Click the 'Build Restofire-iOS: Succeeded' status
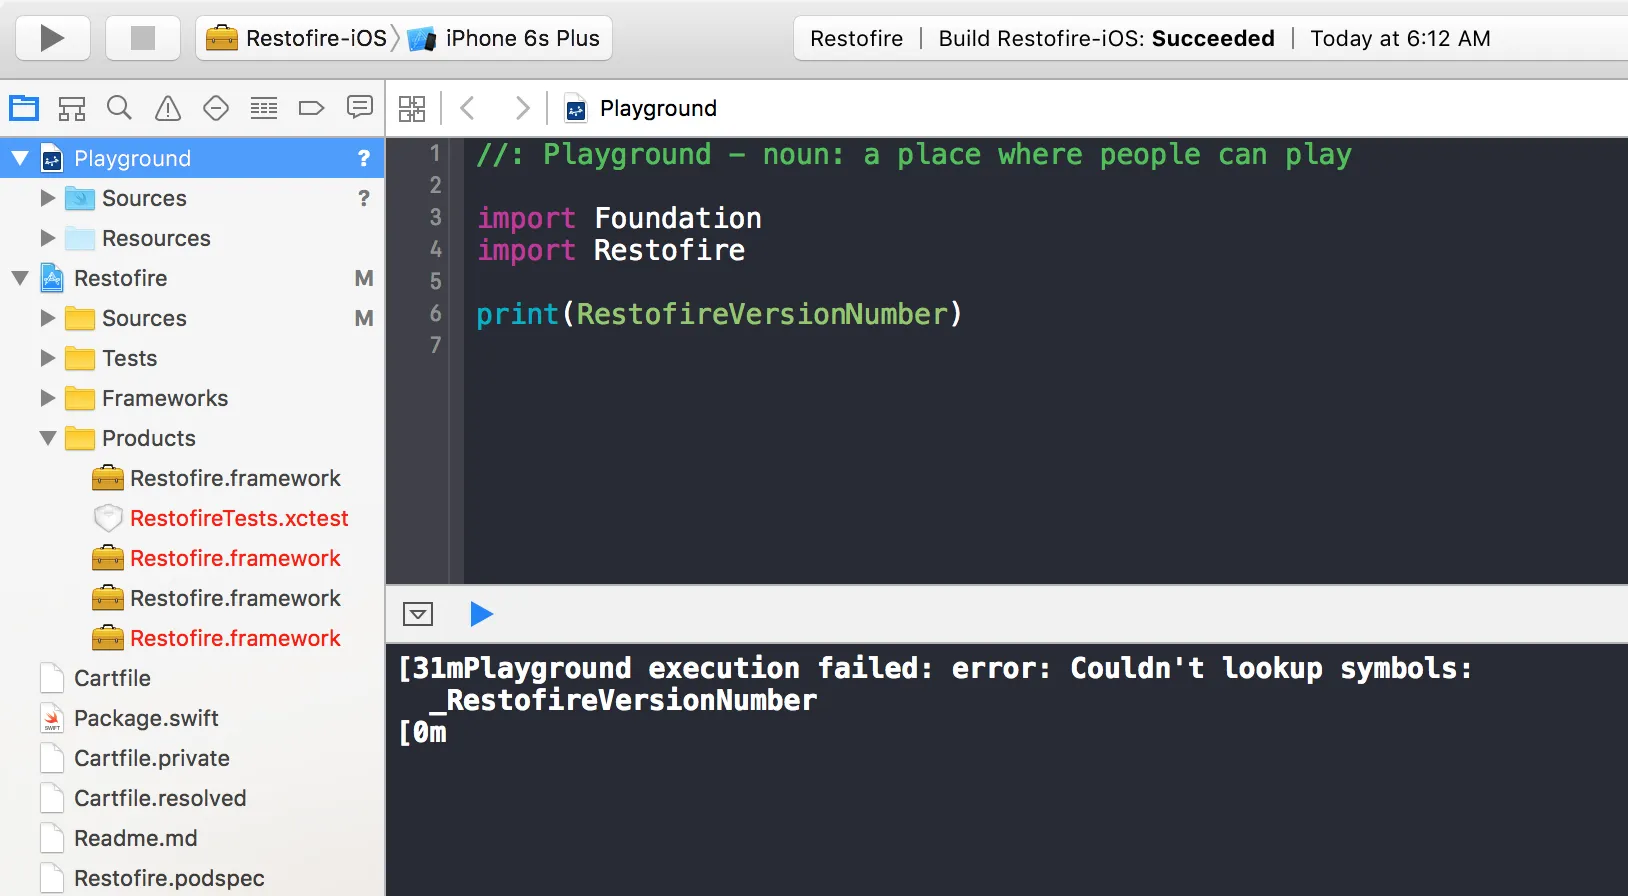The height and width of the screenshot is (896, 1628). (1106, 38)
